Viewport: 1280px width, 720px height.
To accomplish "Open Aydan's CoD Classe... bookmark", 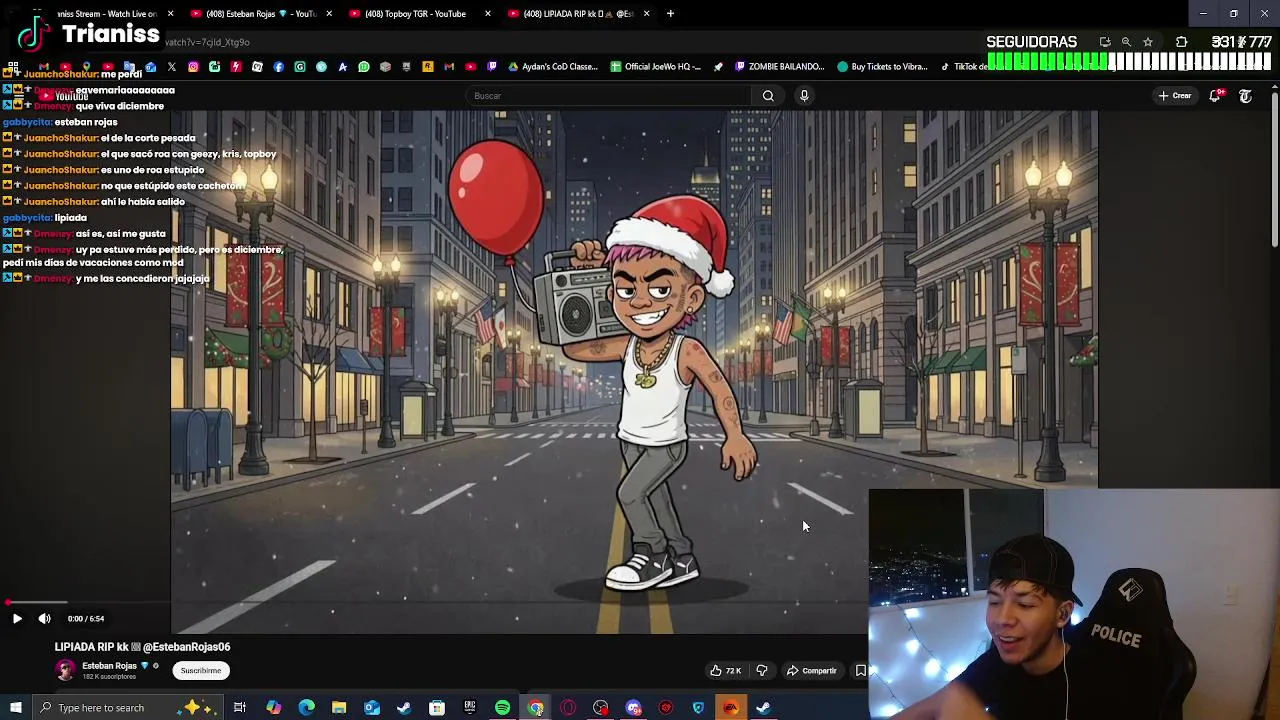I will point(552,67).
